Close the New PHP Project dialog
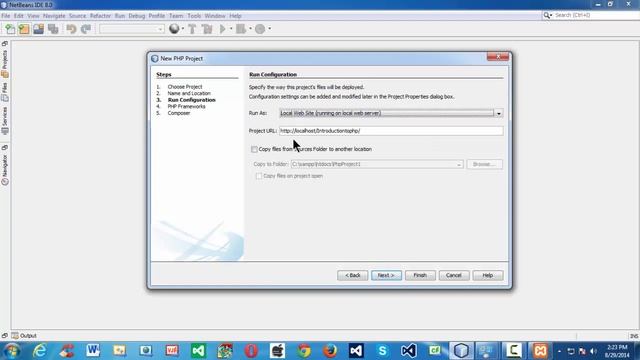Image resolution: width=640 pixels, height=360 pixels. point(498,57)
